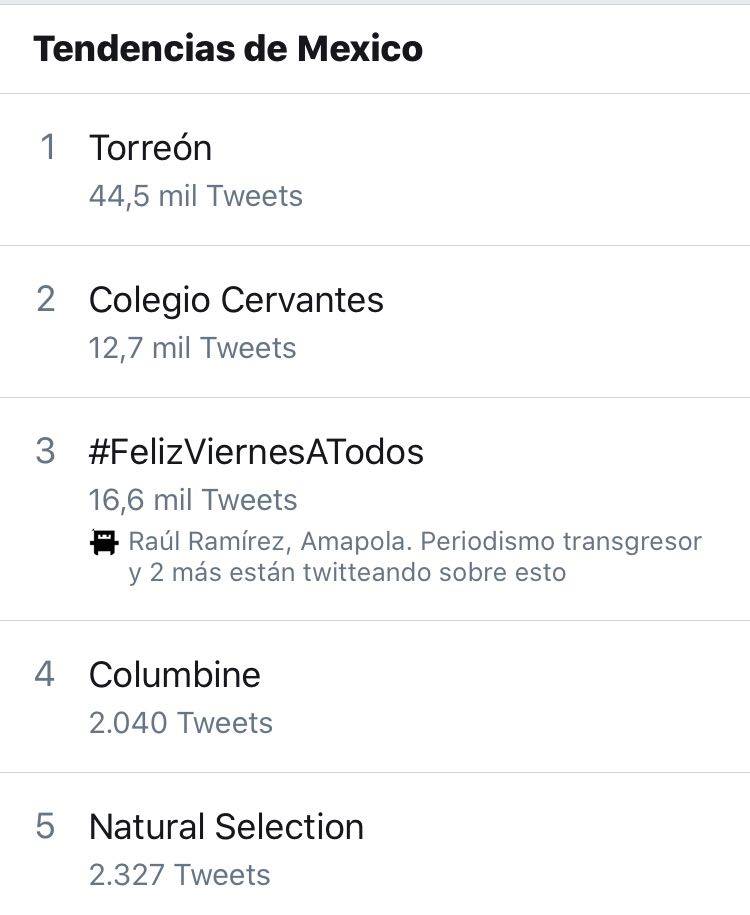
Task: Click the 2.327 Tweets count
Action: click(x=180, y=875)
